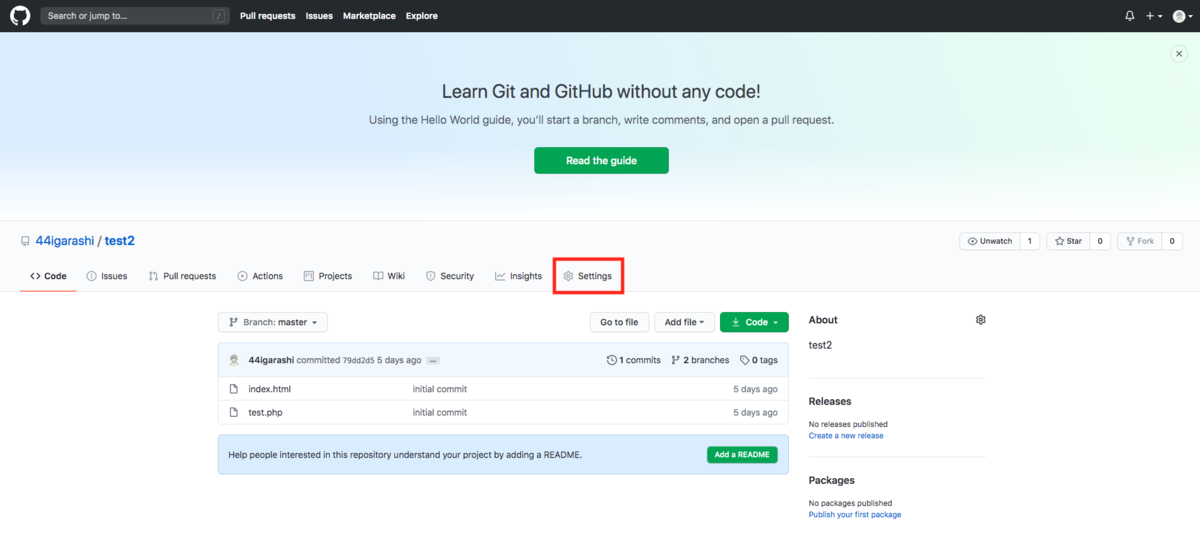This screenshot has height=535, width=1200.
Task: Open initial commit message for index.html
Action: pos(440,389)
